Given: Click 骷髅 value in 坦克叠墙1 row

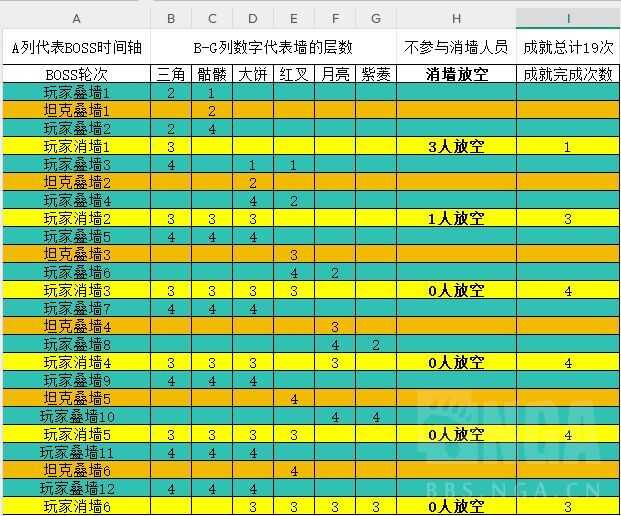Looking at the screenshot, I should coord(212,110).
